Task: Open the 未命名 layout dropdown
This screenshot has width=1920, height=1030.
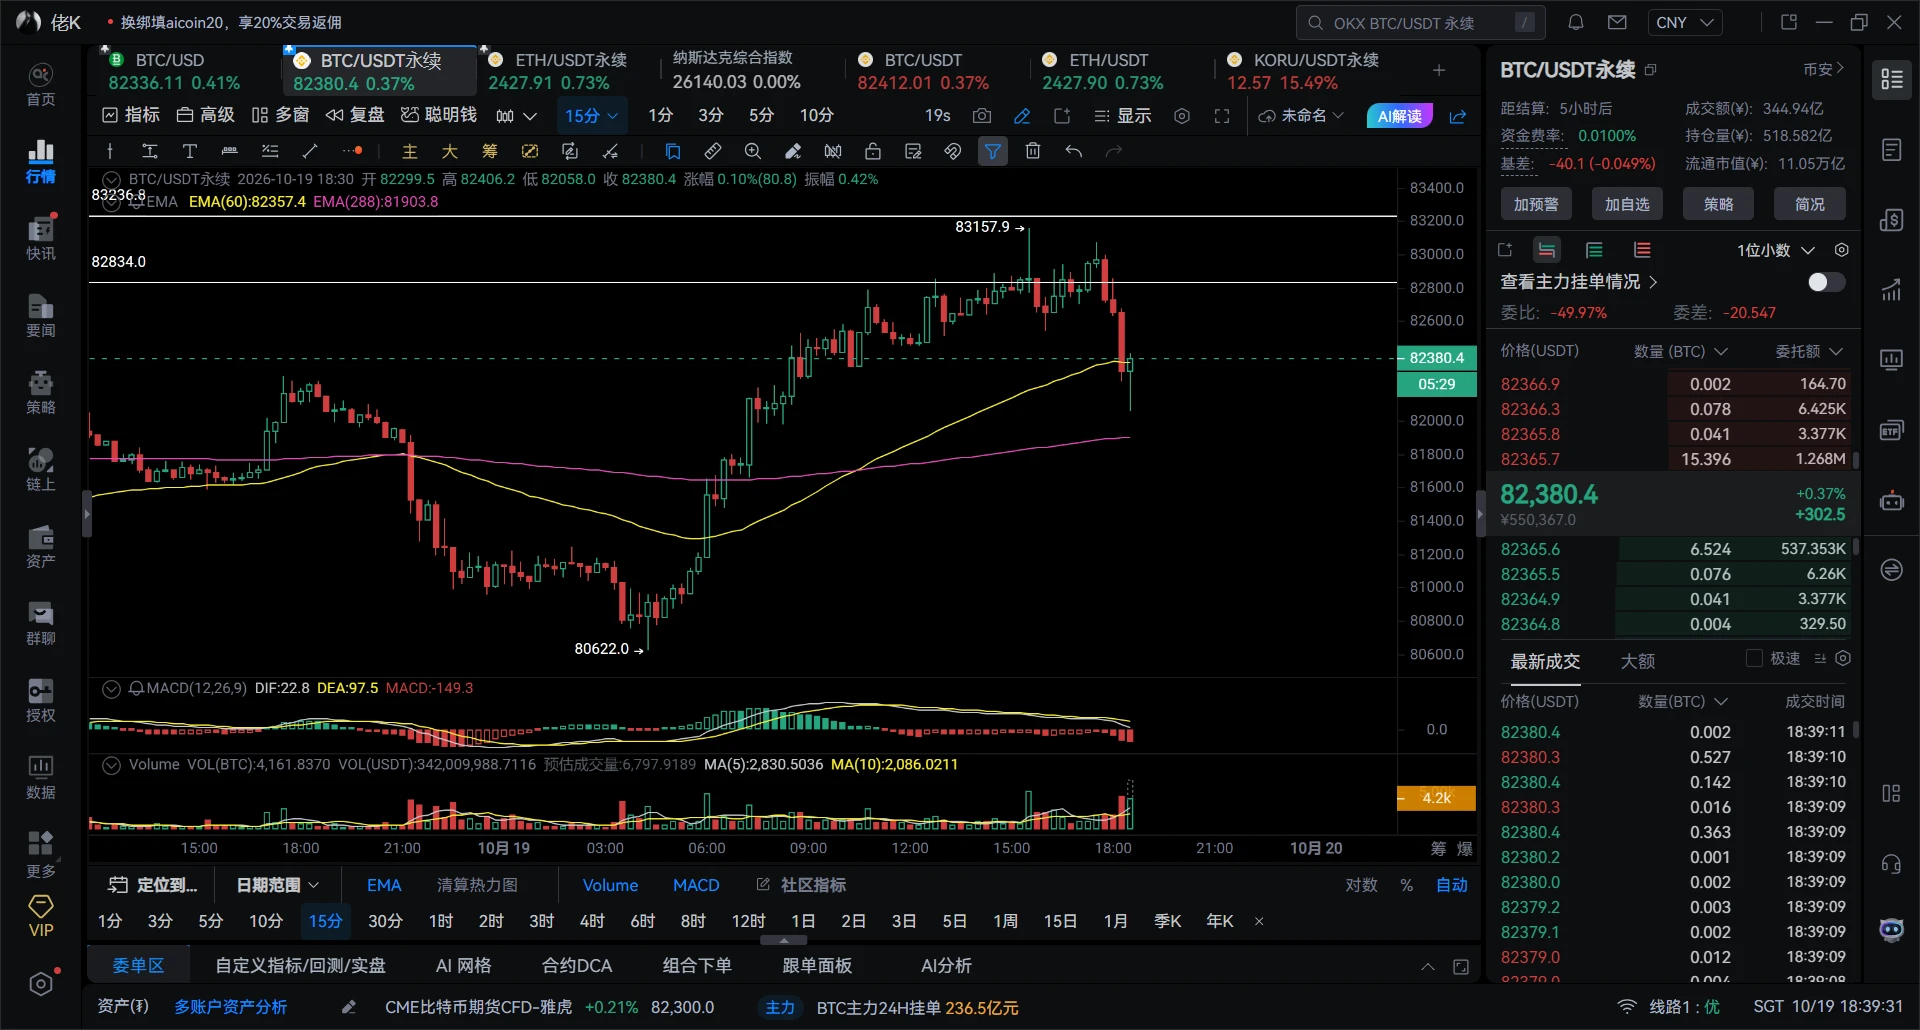Action: [1301, 116]
